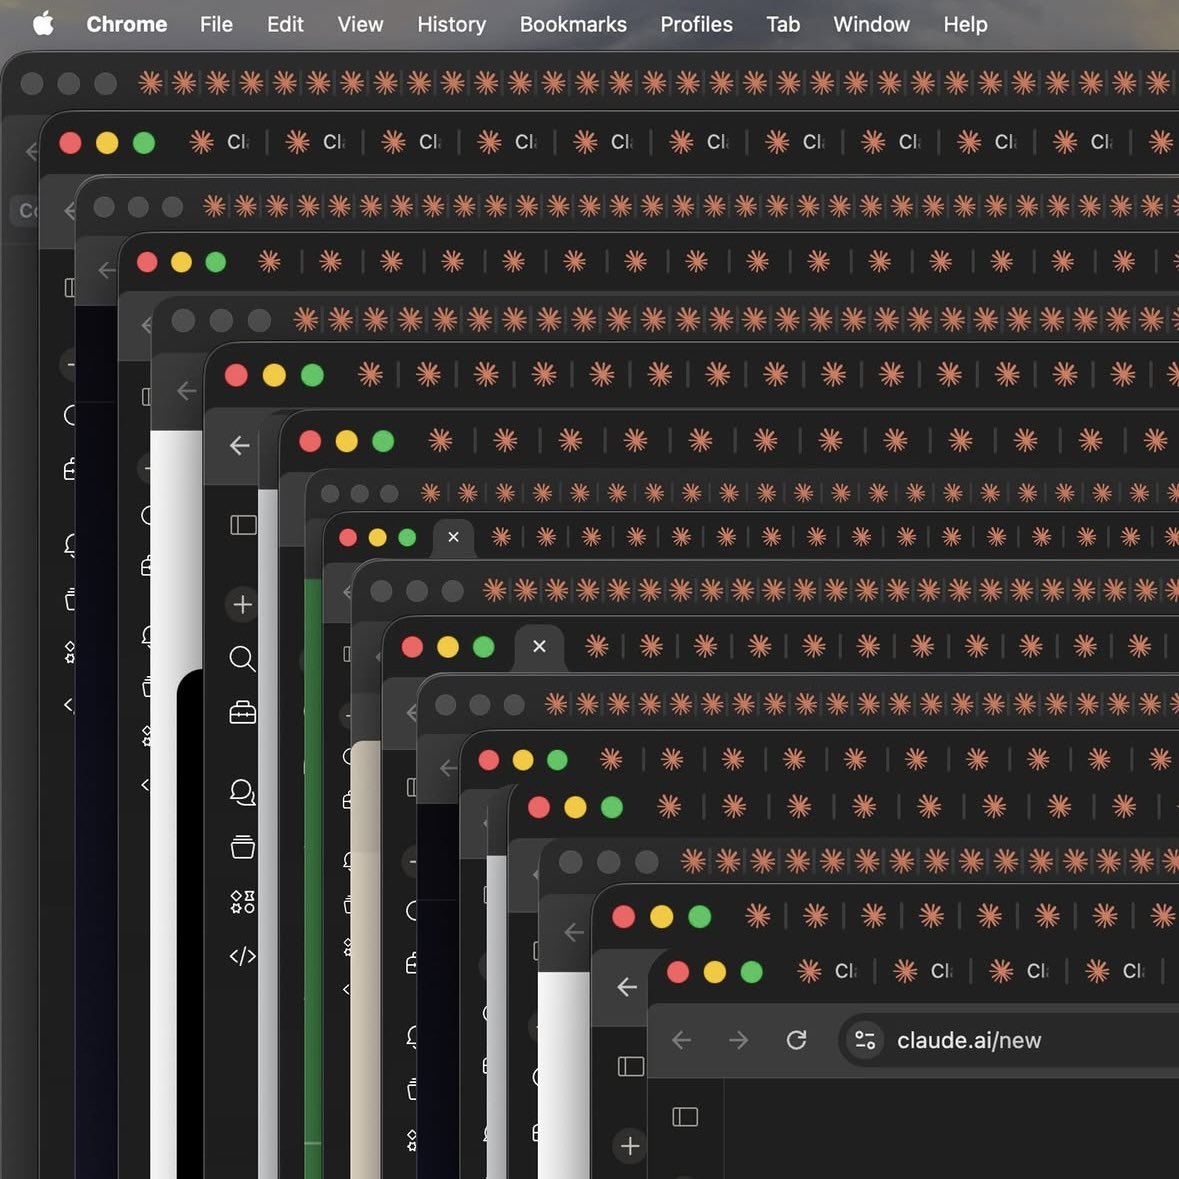Open the Window menu
This screenshot has height=1179, width=1179.
click(x=871, y=24)
